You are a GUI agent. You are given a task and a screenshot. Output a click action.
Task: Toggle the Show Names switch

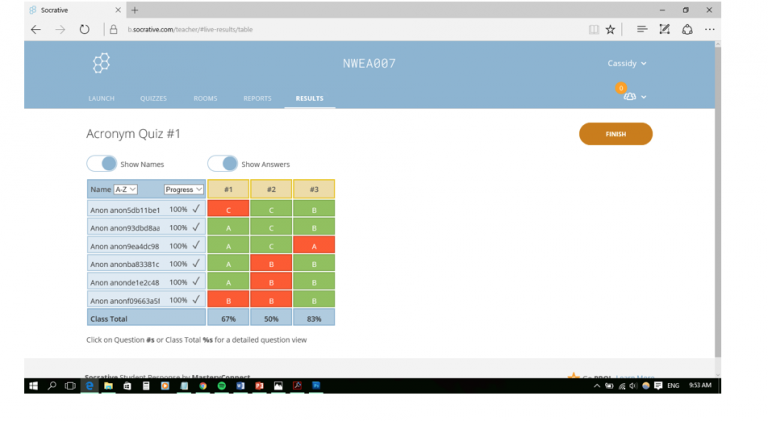click(x=101, y=164)
